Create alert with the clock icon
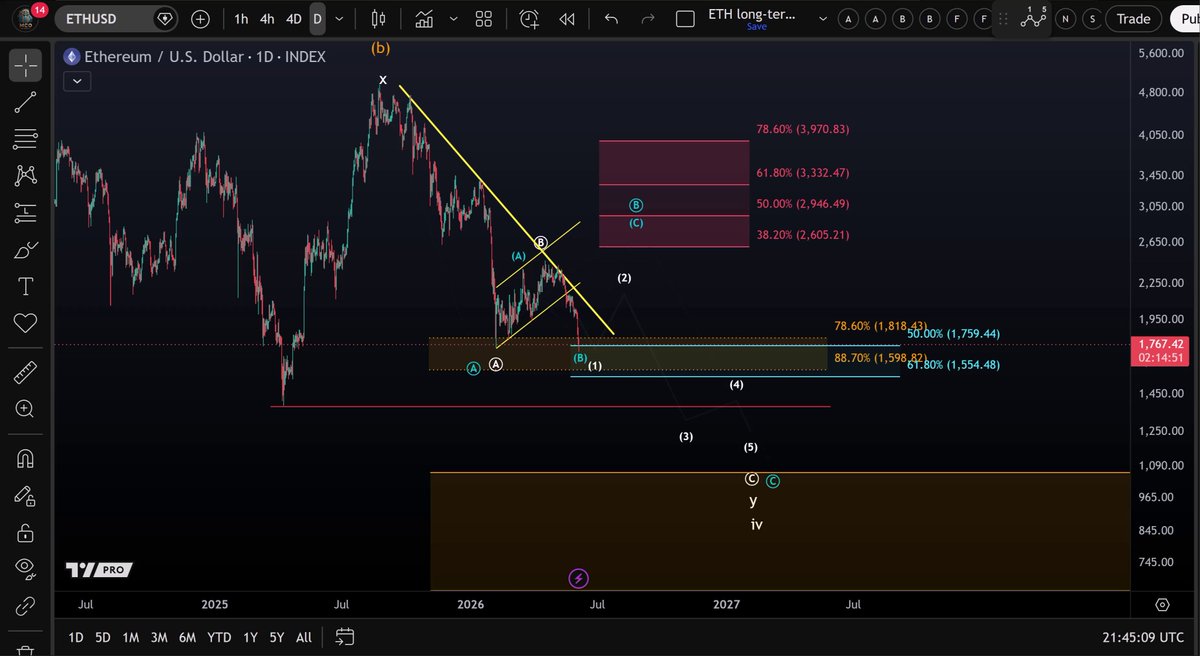 (529, 18)
